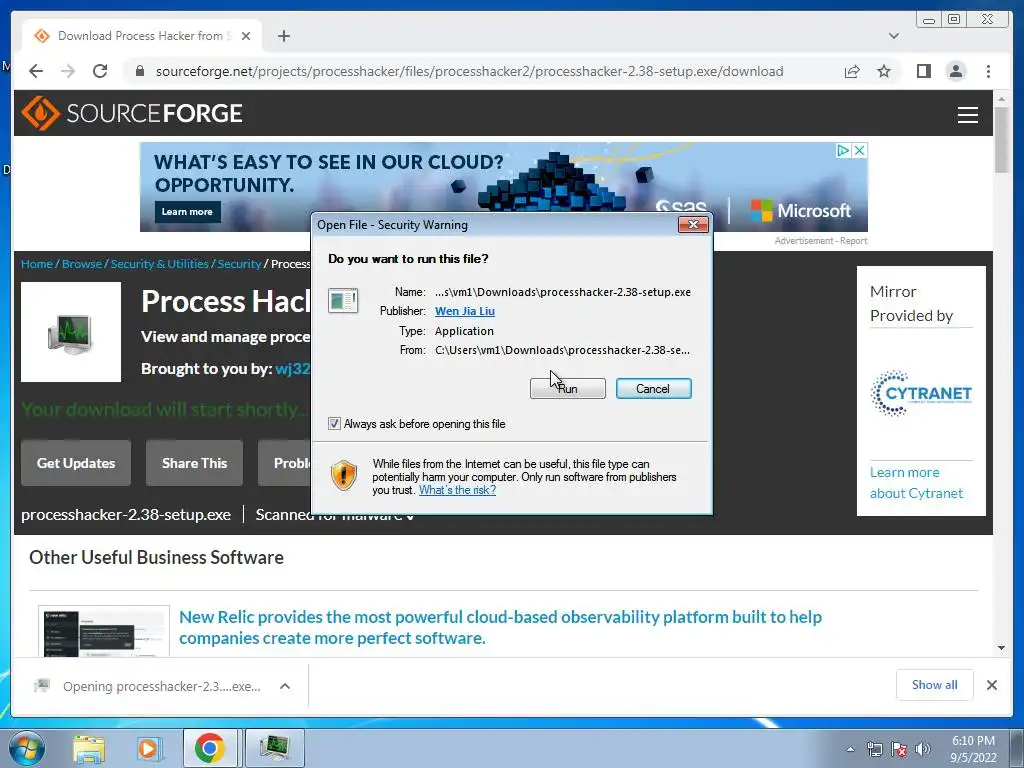The height and width of the screenshot is (768, 1024).
Task: Click Learn more in the SAS ad
Action: [x=187, y=212]
